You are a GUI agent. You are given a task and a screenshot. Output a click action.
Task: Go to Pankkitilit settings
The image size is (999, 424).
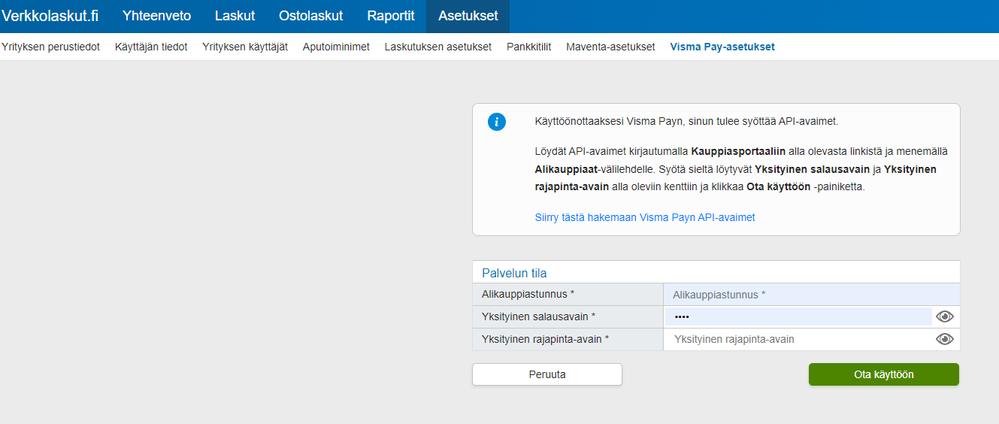(x=529, y=47)
